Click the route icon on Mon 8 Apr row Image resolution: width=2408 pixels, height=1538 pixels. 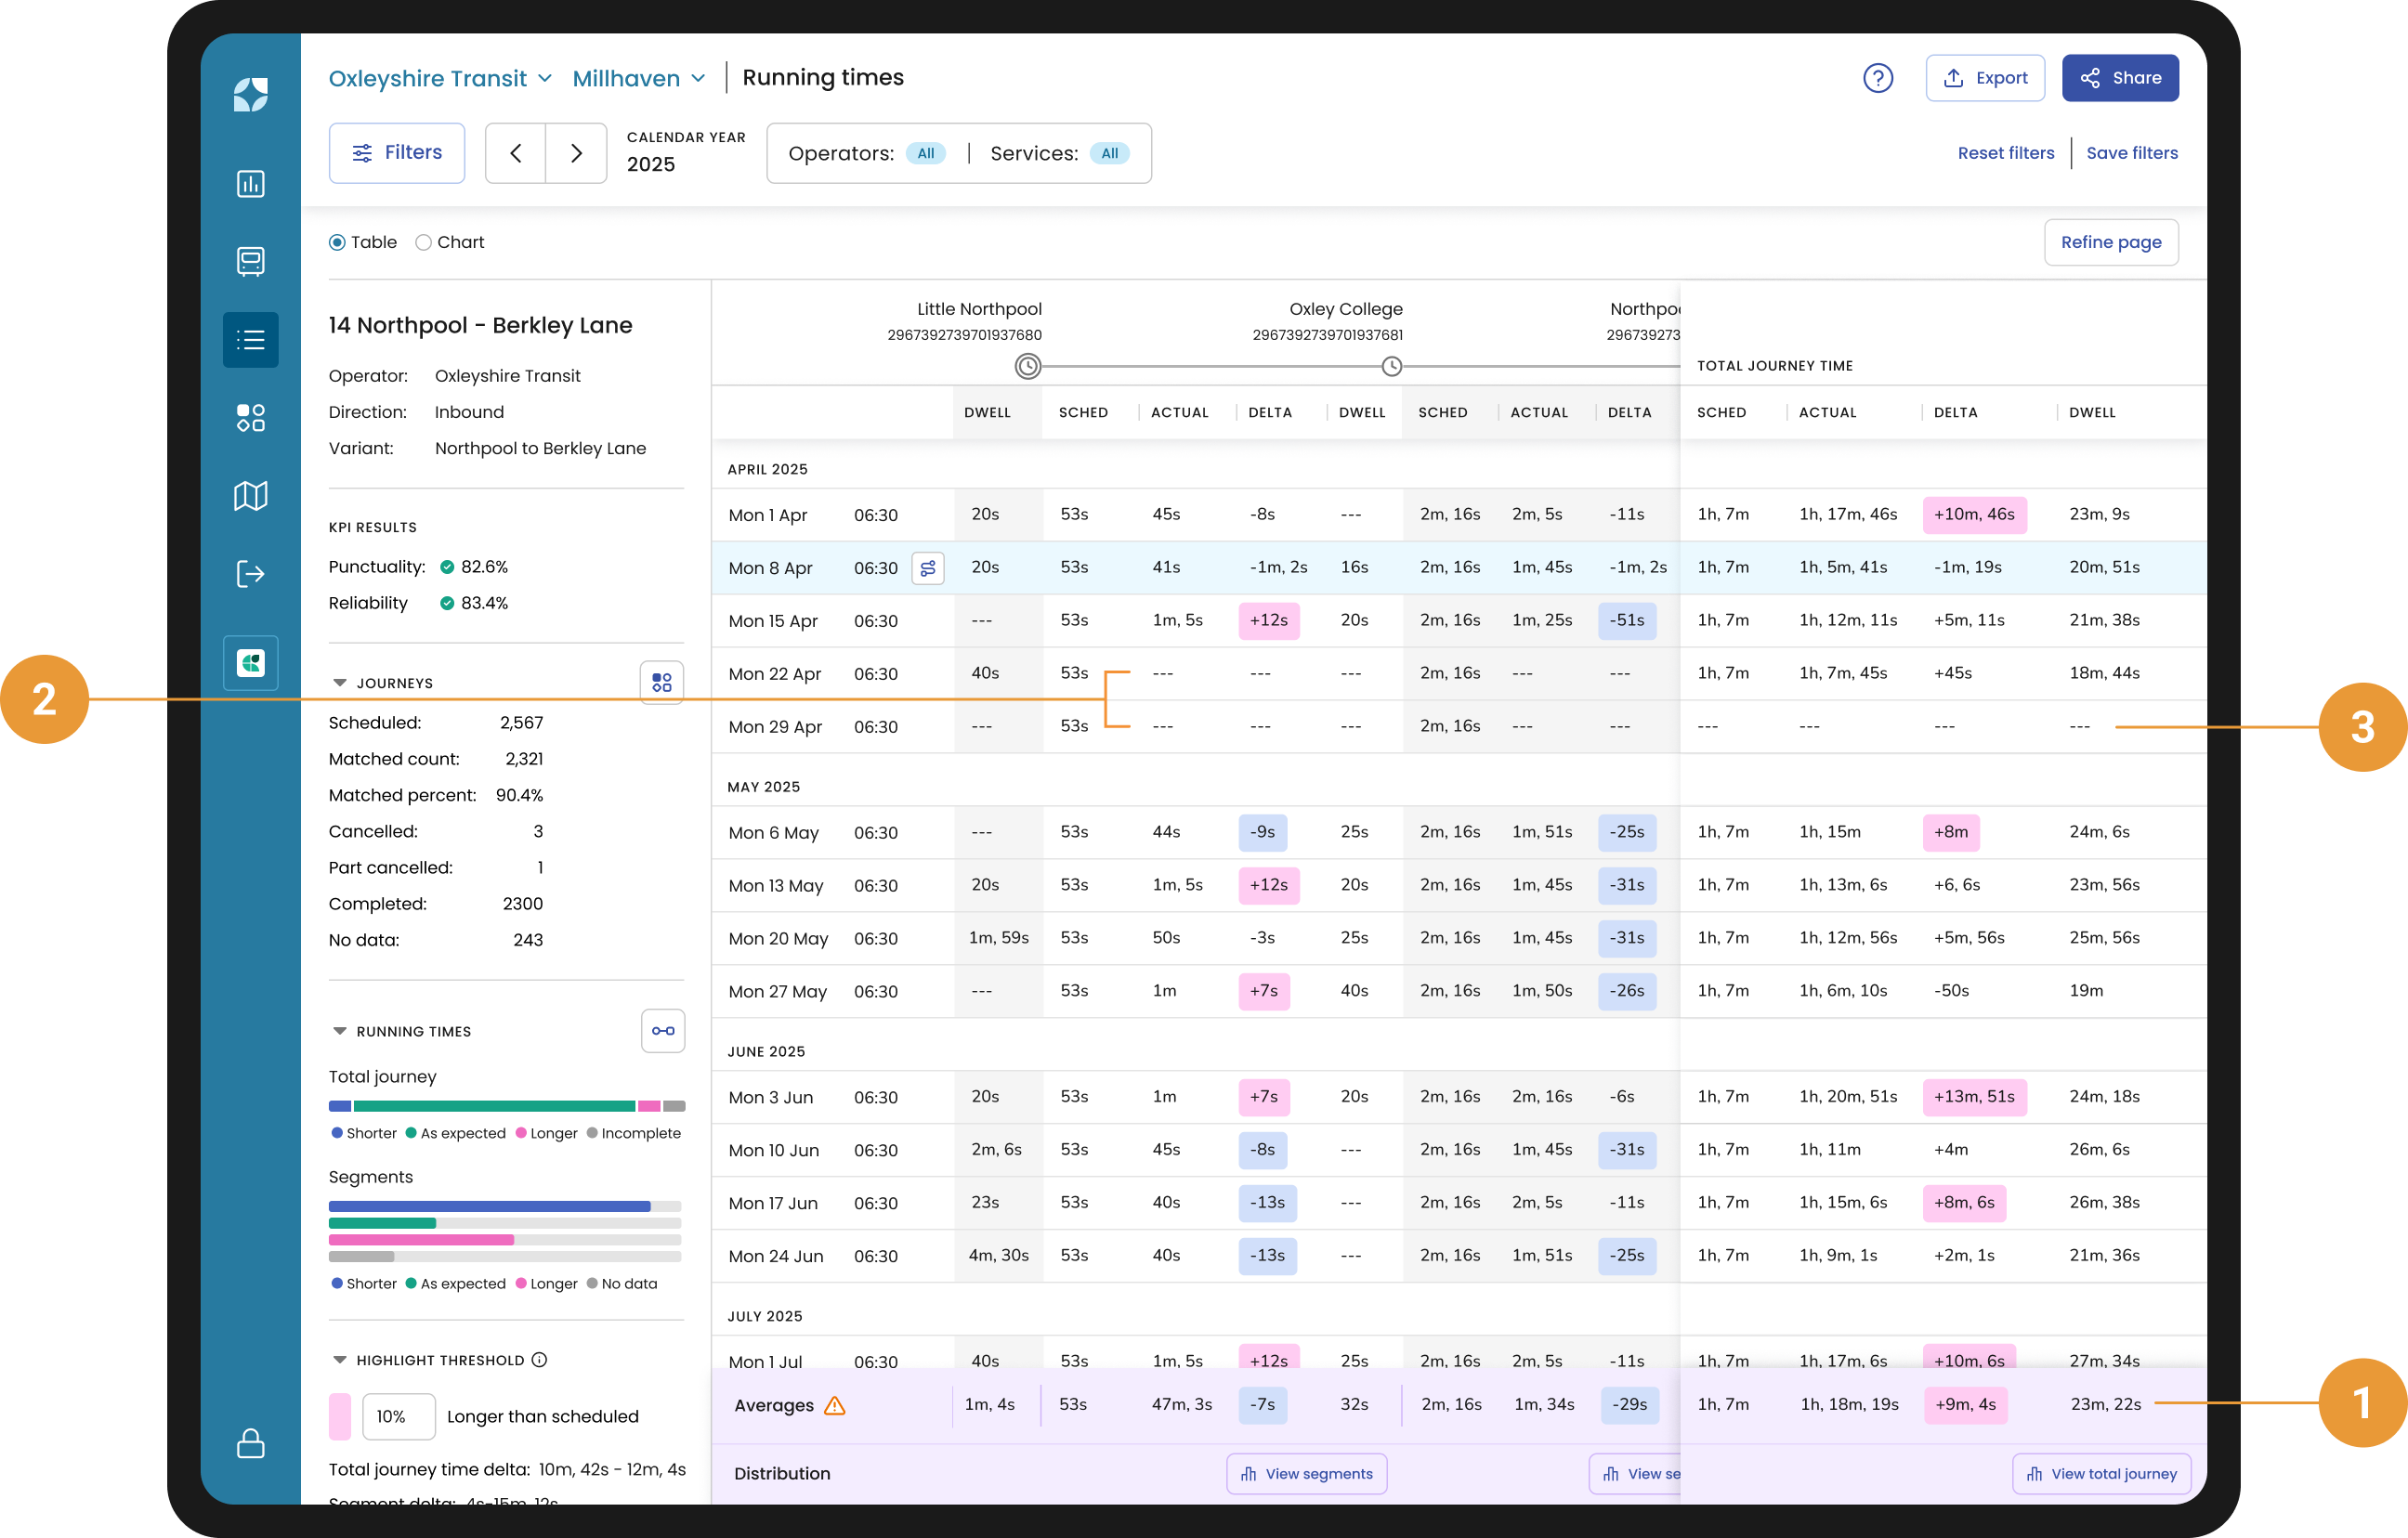click(927, 568)
